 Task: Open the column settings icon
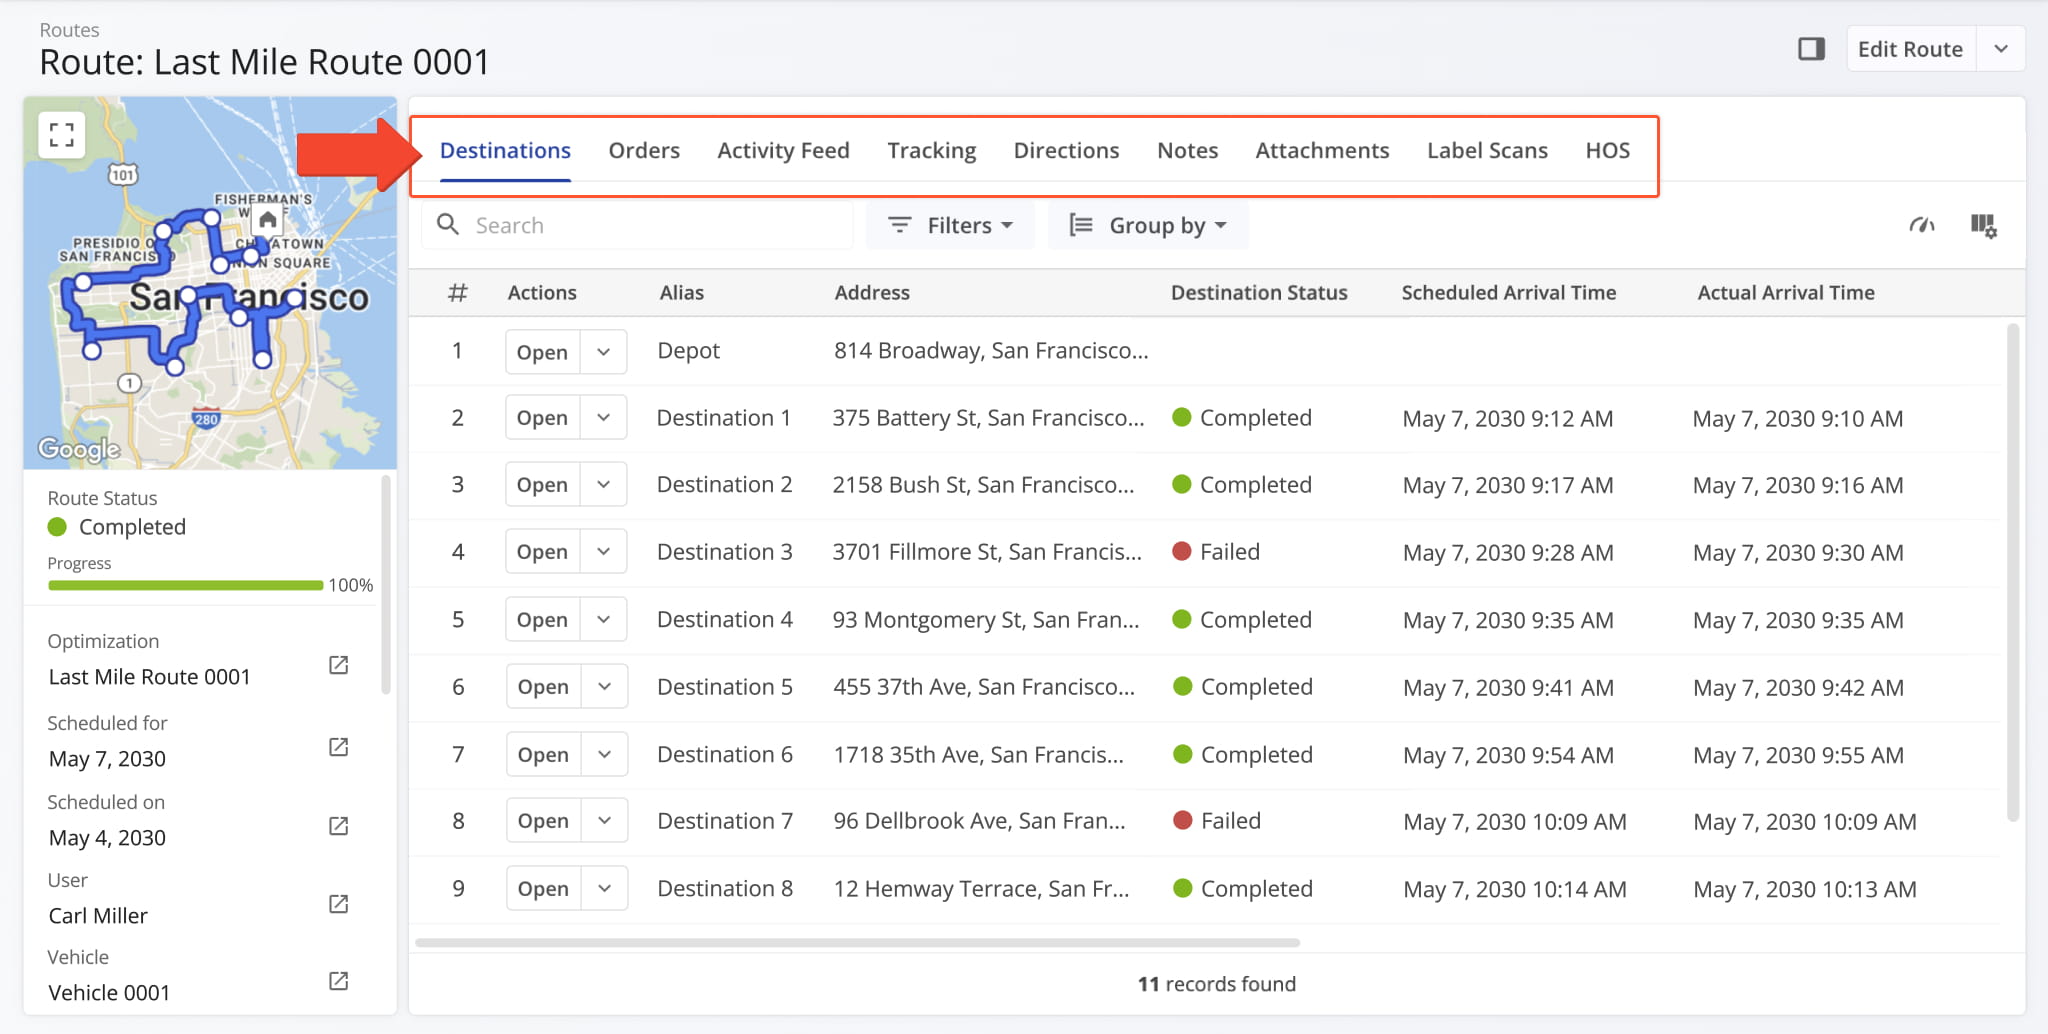(1983, 226)
